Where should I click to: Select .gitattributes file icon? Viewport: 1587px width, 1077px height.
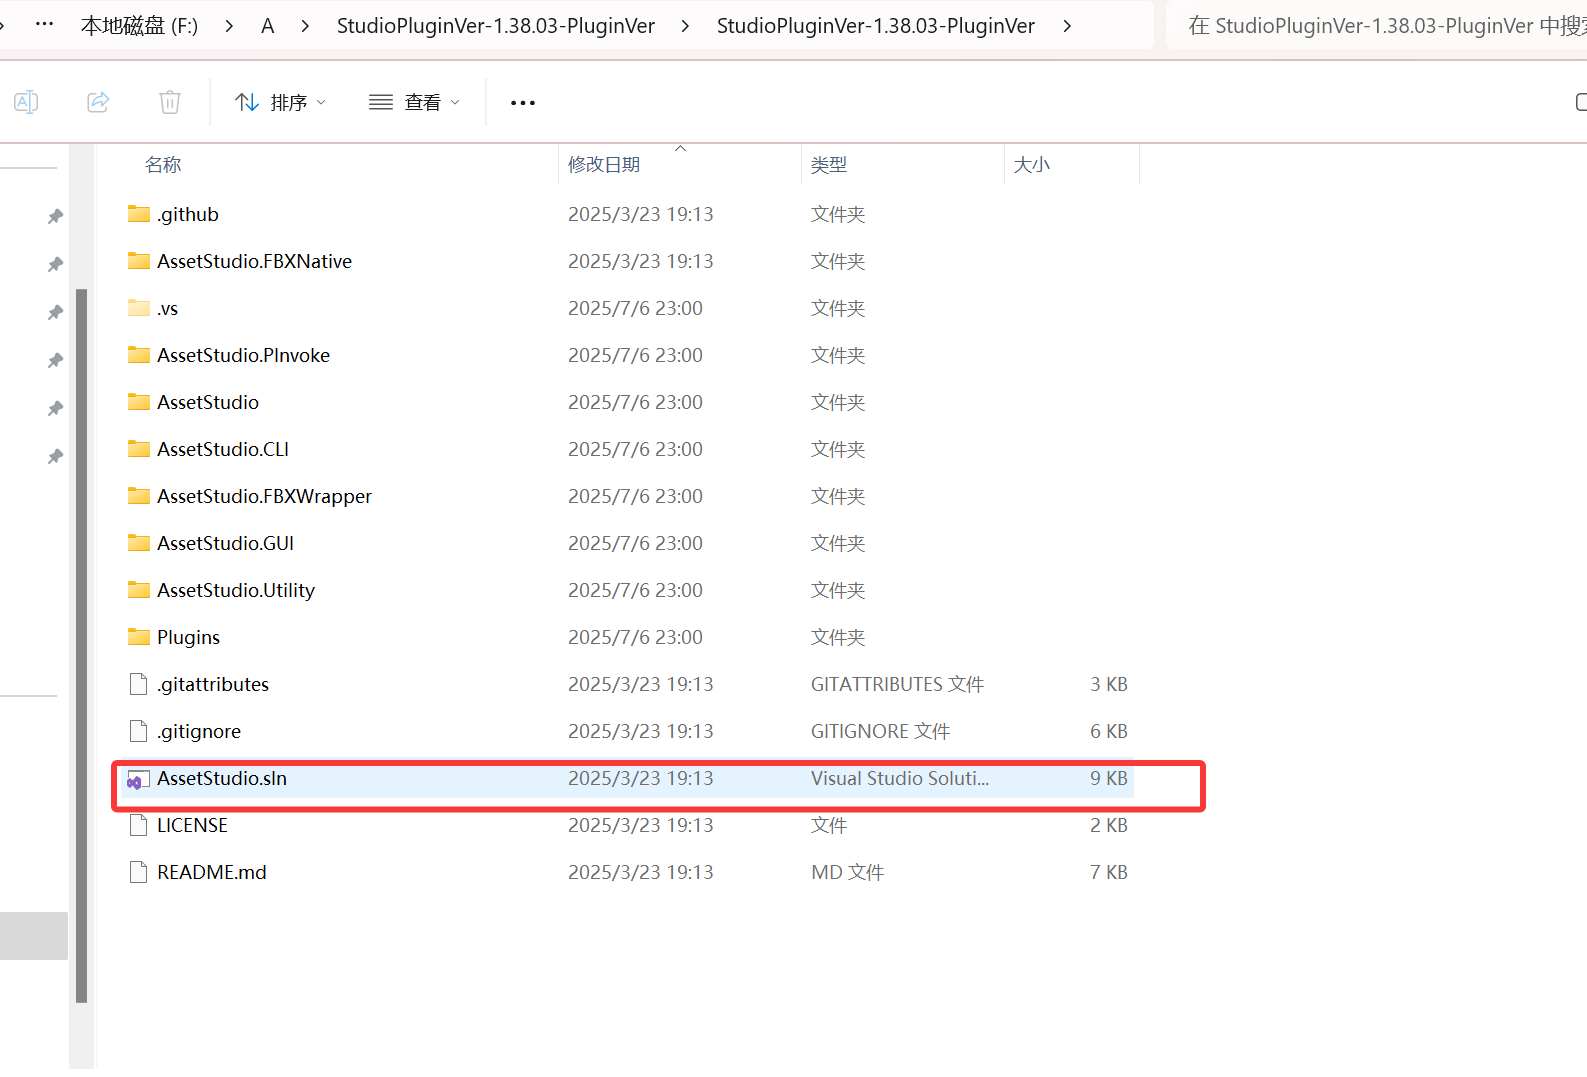139,684
